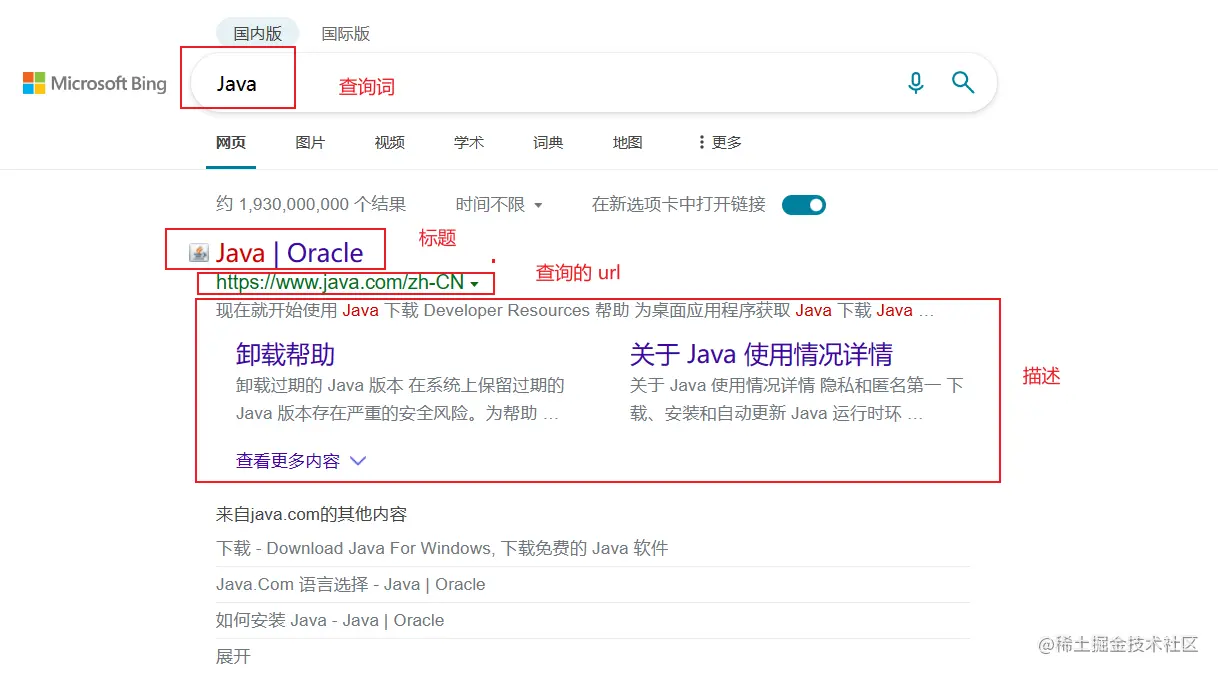Expand the arrow next to java.com URL
The height and width of the screenshot is (674, 1218).
(475, 285)
